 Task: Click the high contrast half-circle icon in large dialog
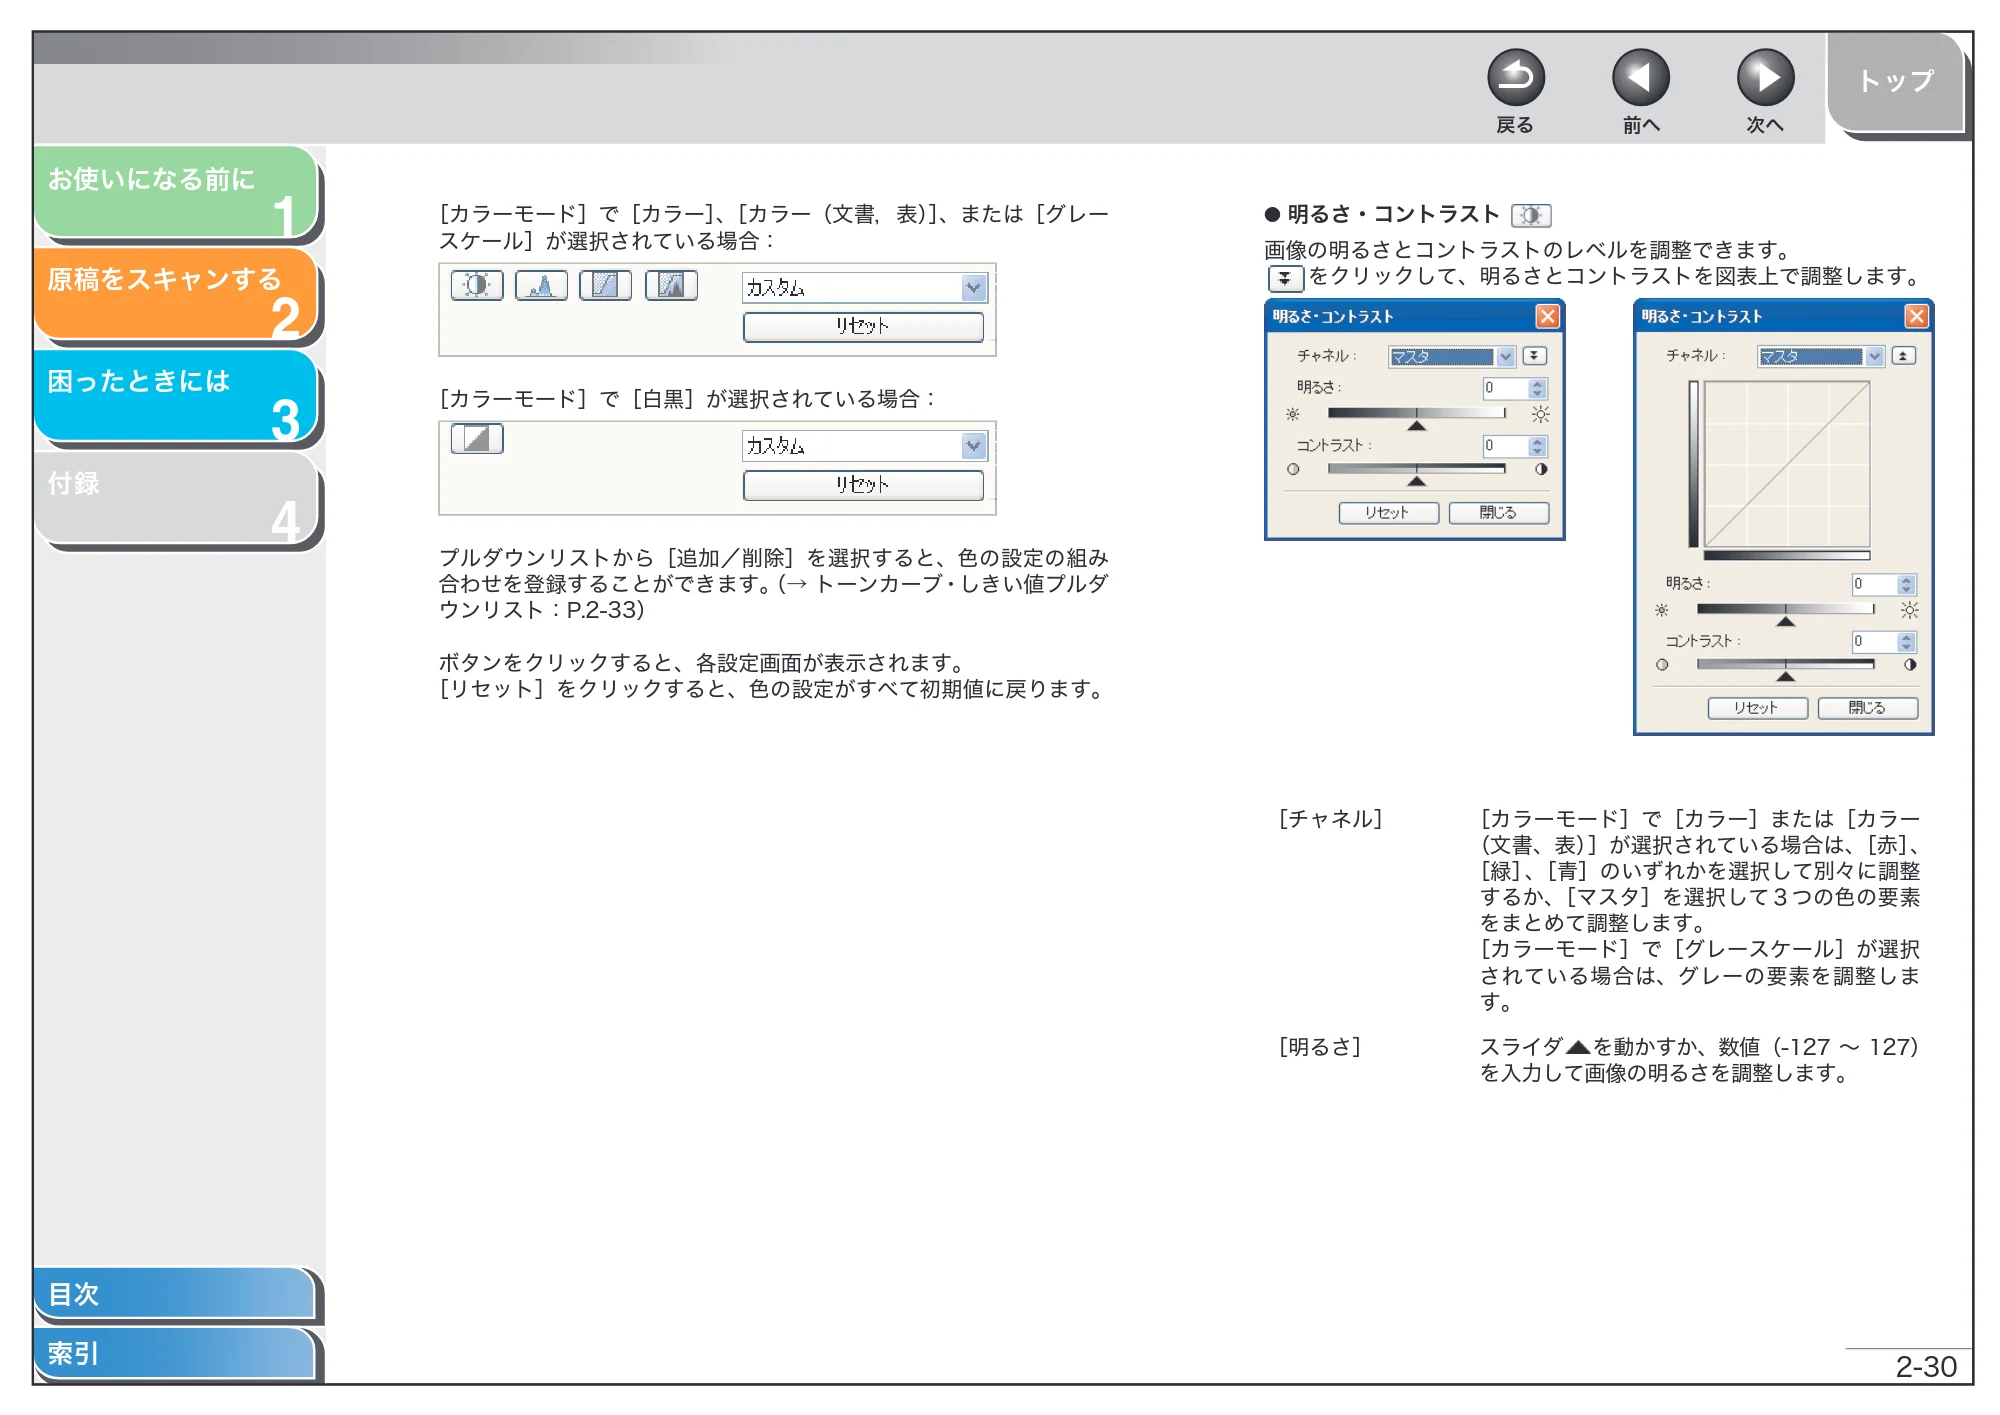coord(1910,665)
